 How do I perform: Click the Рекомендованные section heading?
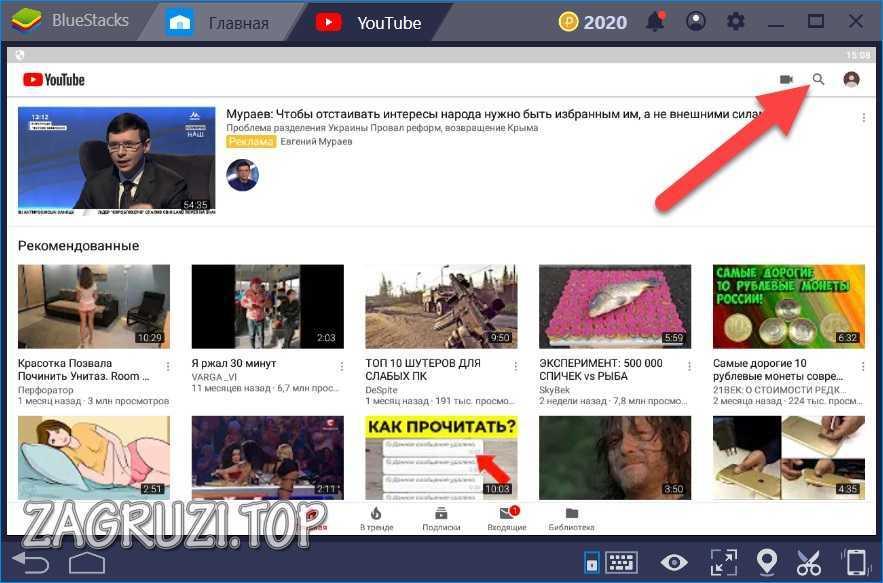tap(78, 246)
